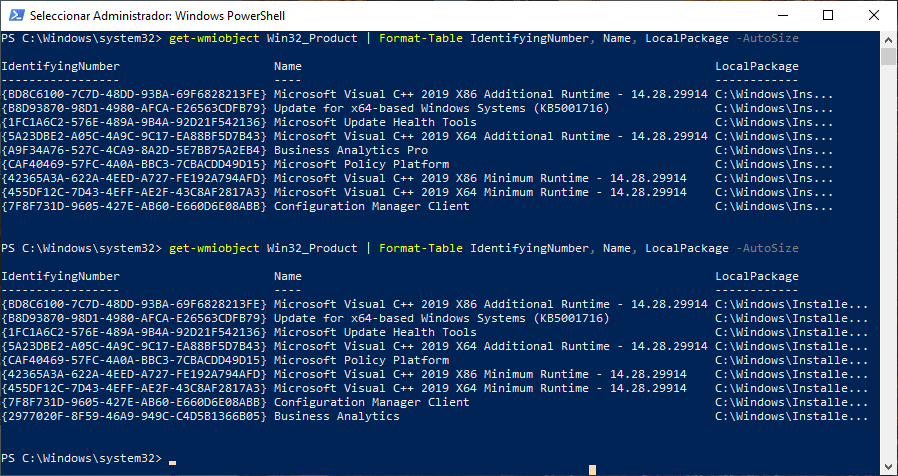Click the GUID {2977020F-8F59-46A9-949C-C4D5B1366B05}
Viewport: 898px width, 476px height.
(x=134, y=416)
